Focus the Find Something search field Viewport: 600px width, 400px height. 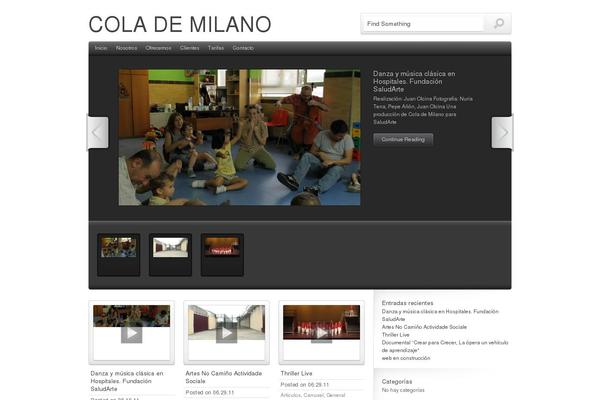(422, 24)
